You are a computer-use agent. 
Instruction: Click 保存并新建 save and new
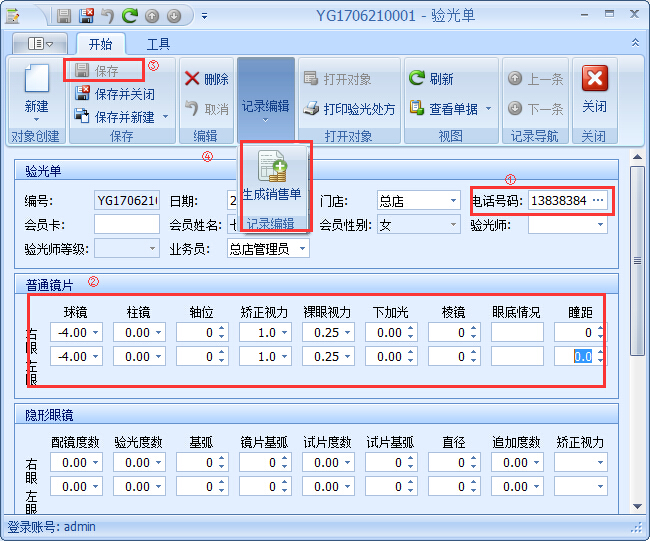coord(115,117)
